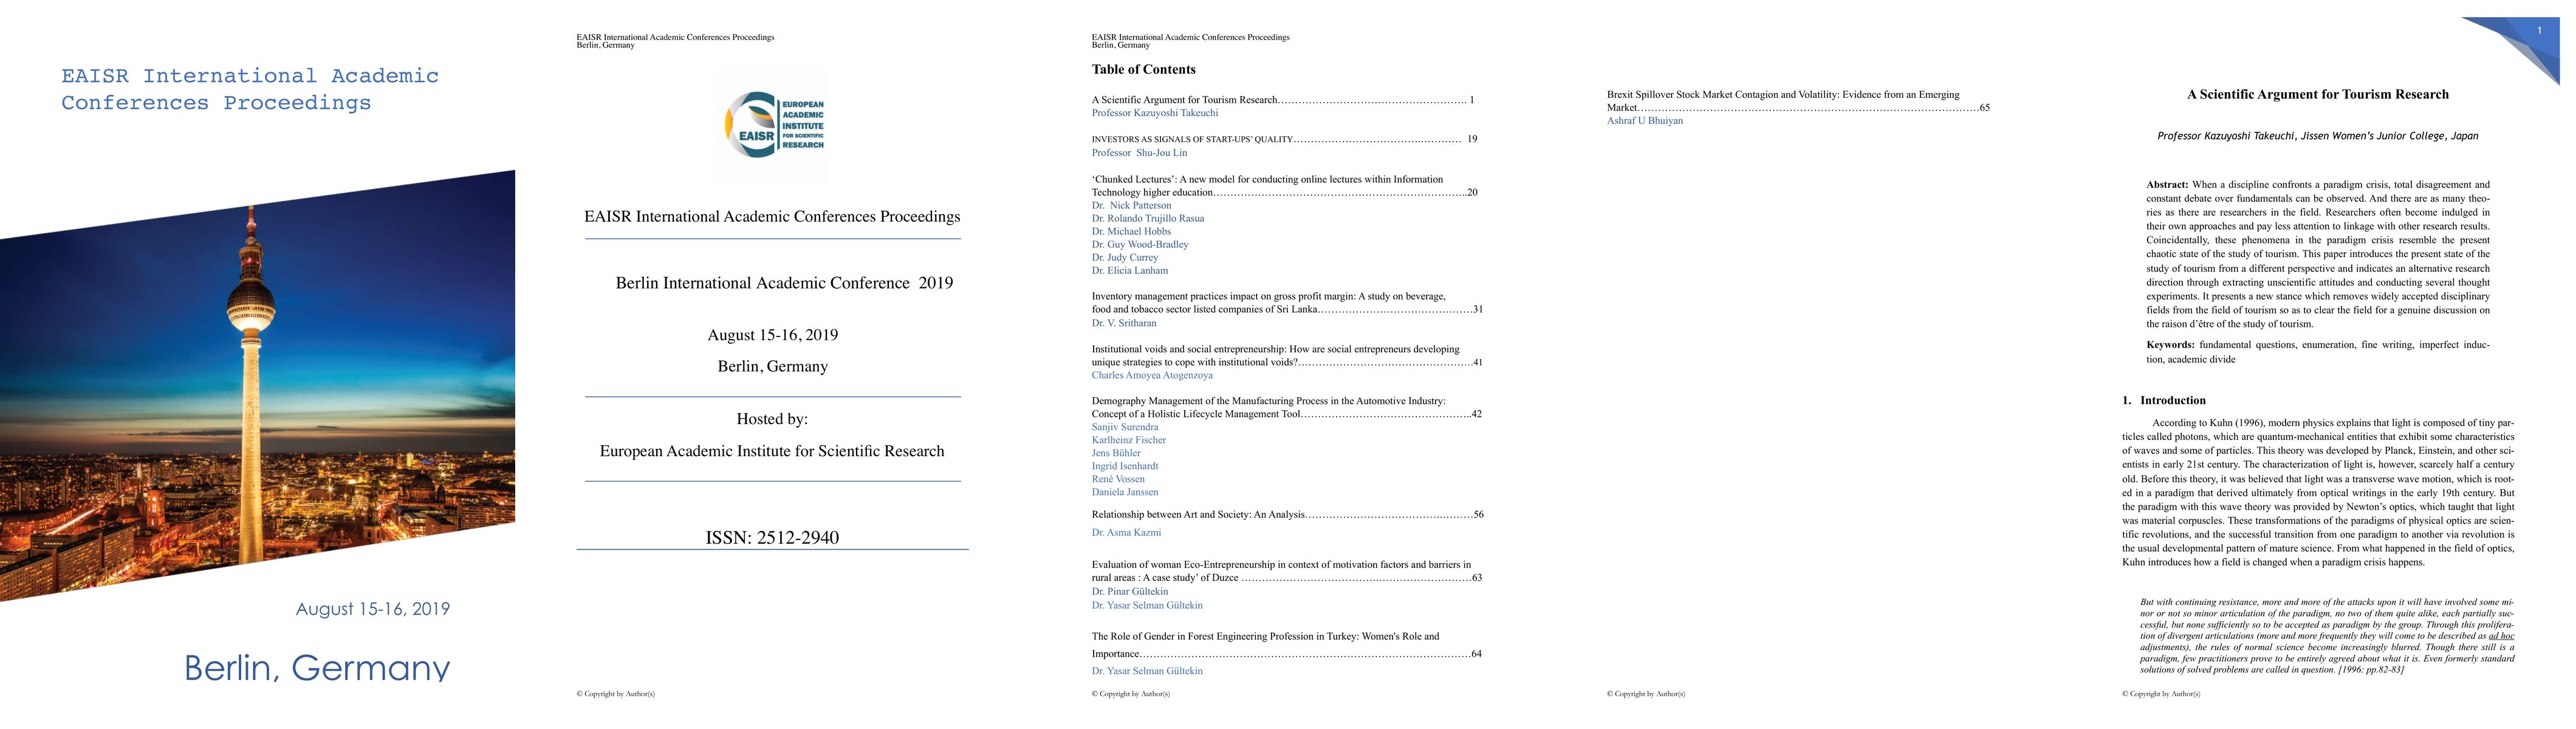Open author link Dr. Asma Kazmi
2576x729 pixels.
click(x=1126, y=532)
